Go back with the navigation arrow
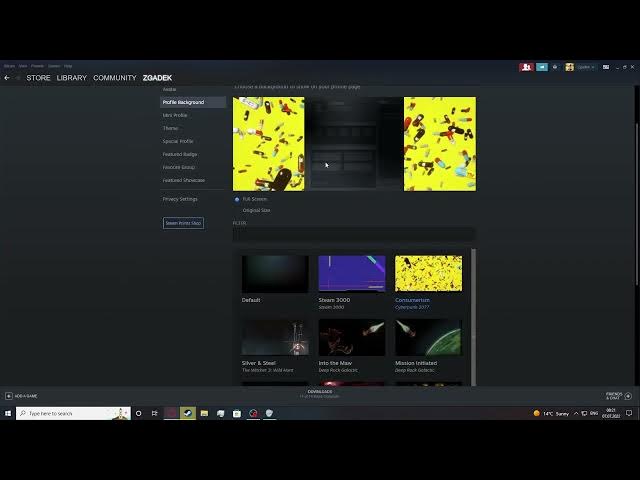The height and width of the screenshot is (480, 640). (7, 78)
